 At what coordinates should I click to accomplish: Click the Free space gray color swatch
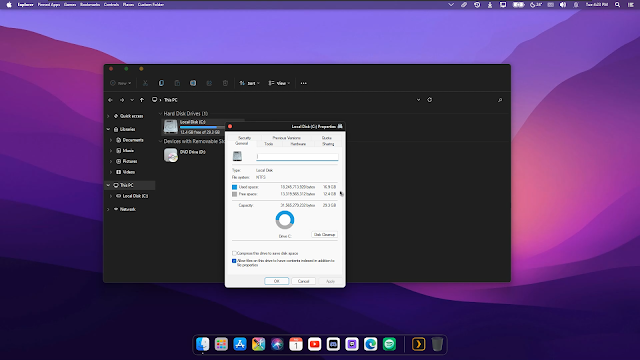tap(234, 195)
